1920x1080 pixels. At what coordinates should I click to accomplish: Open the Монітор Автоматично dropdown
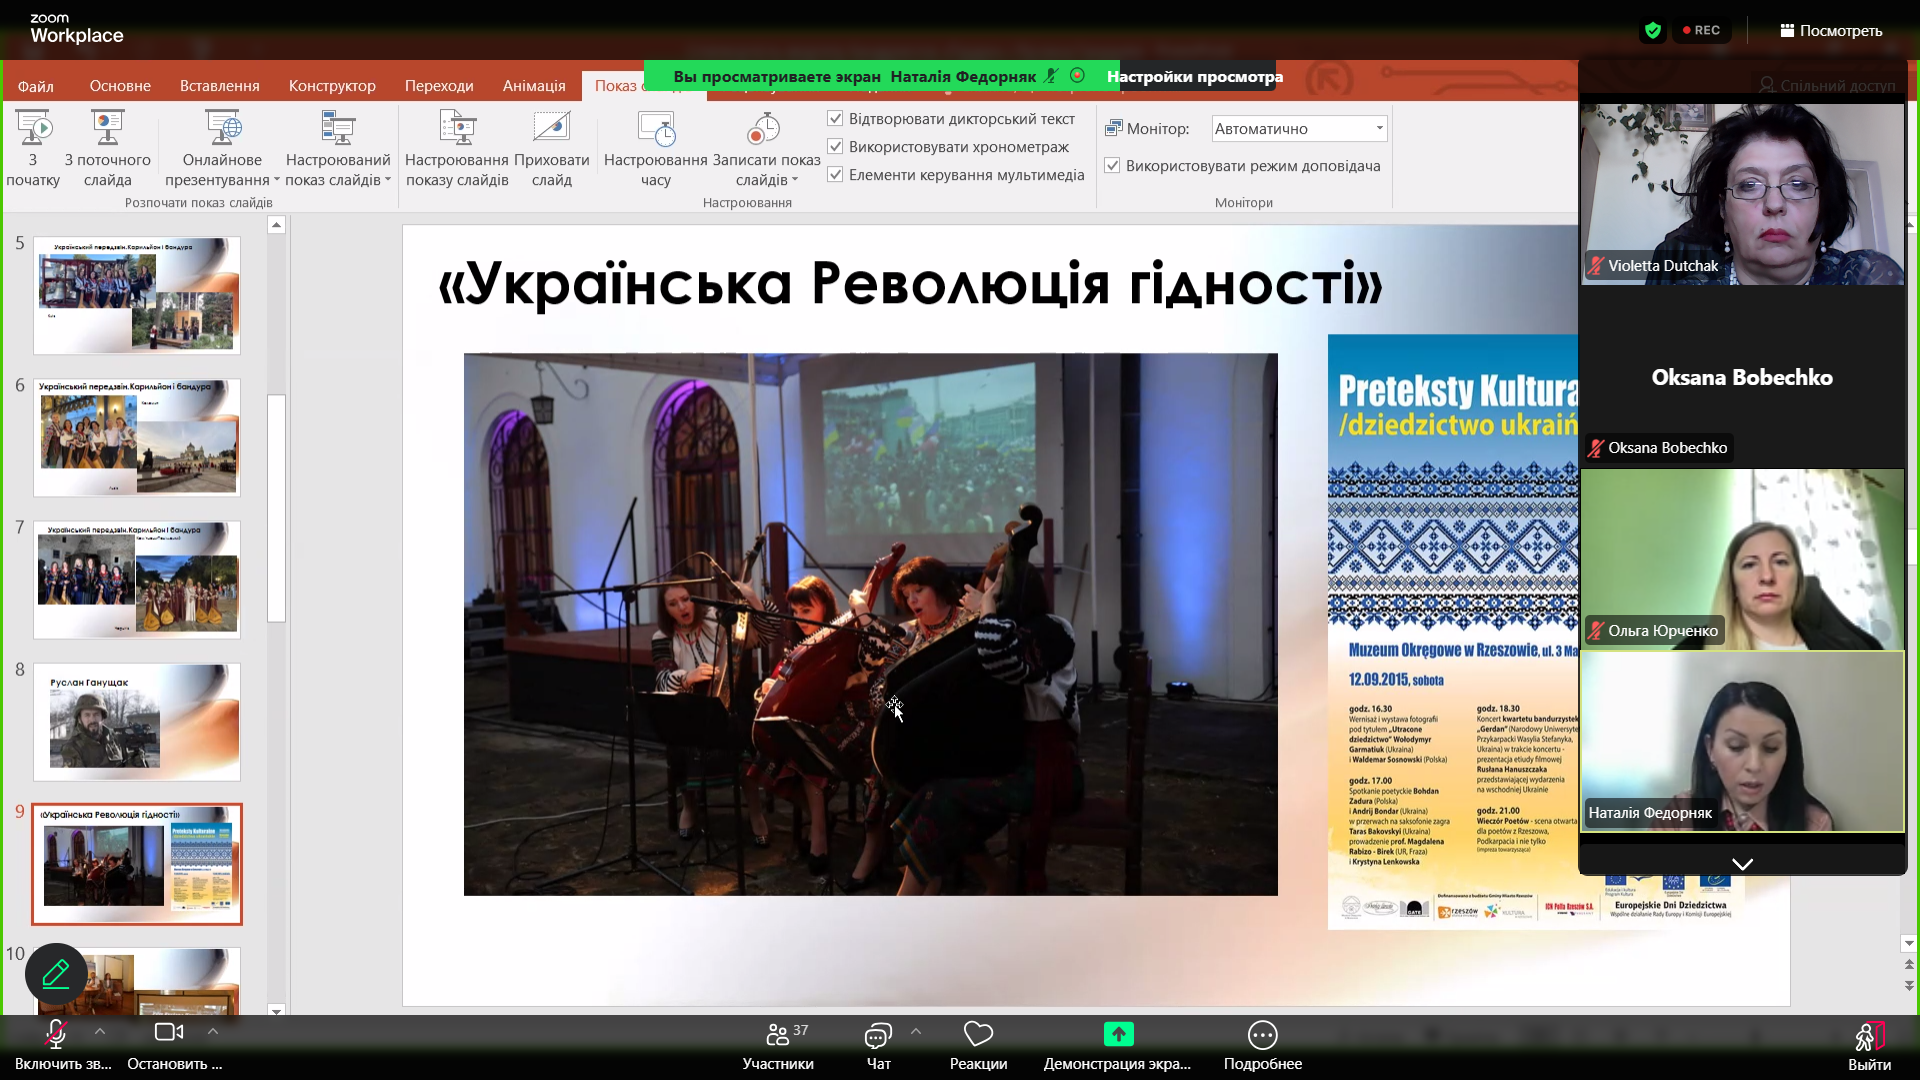coord(1299,129)
